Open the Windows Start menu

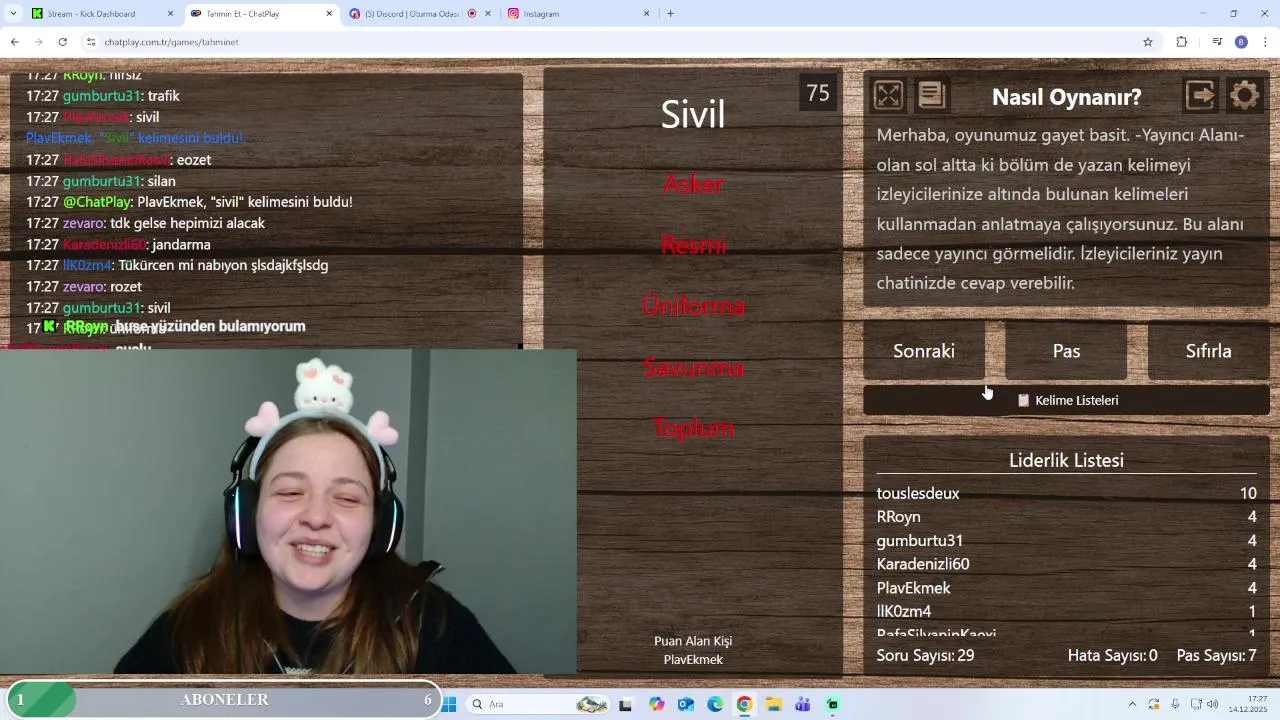click(x=450, y=704)
